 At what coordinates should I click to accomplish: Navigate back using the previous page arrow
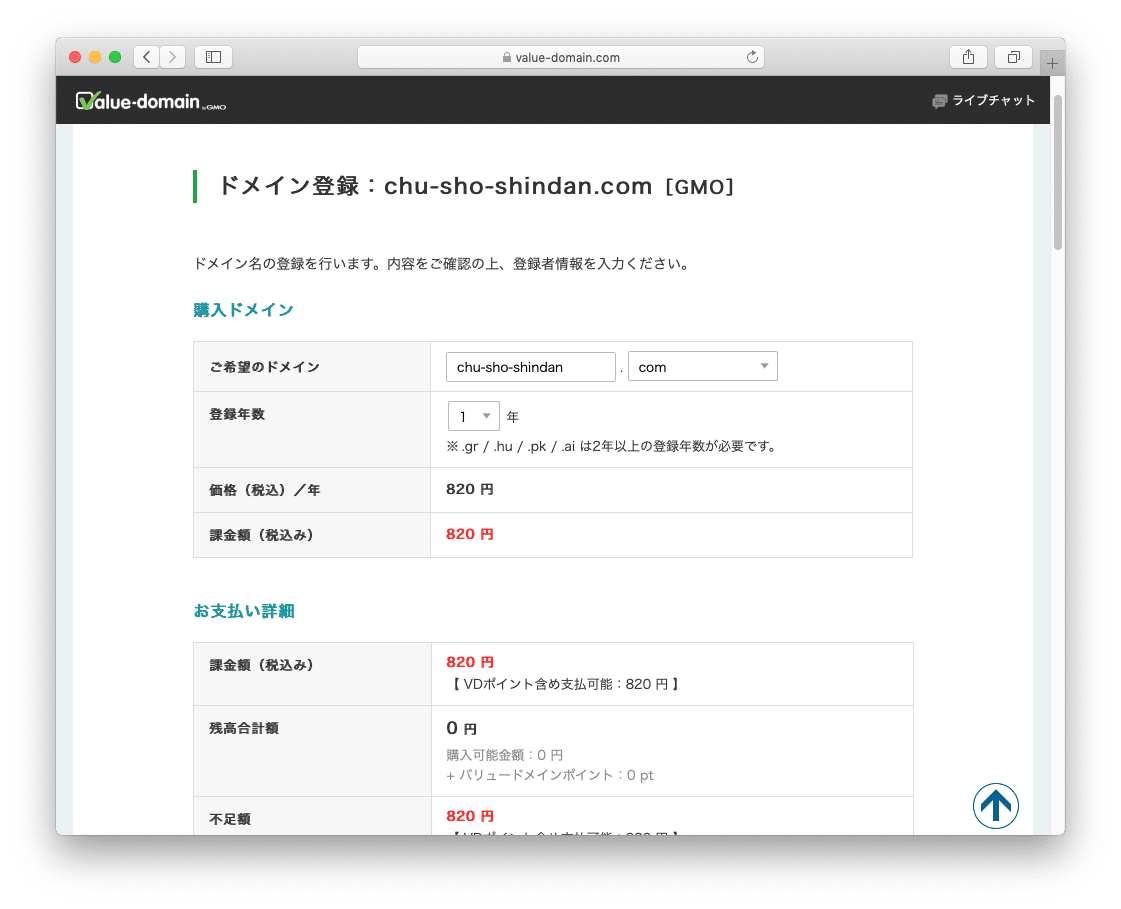click(x=146, y=57)
